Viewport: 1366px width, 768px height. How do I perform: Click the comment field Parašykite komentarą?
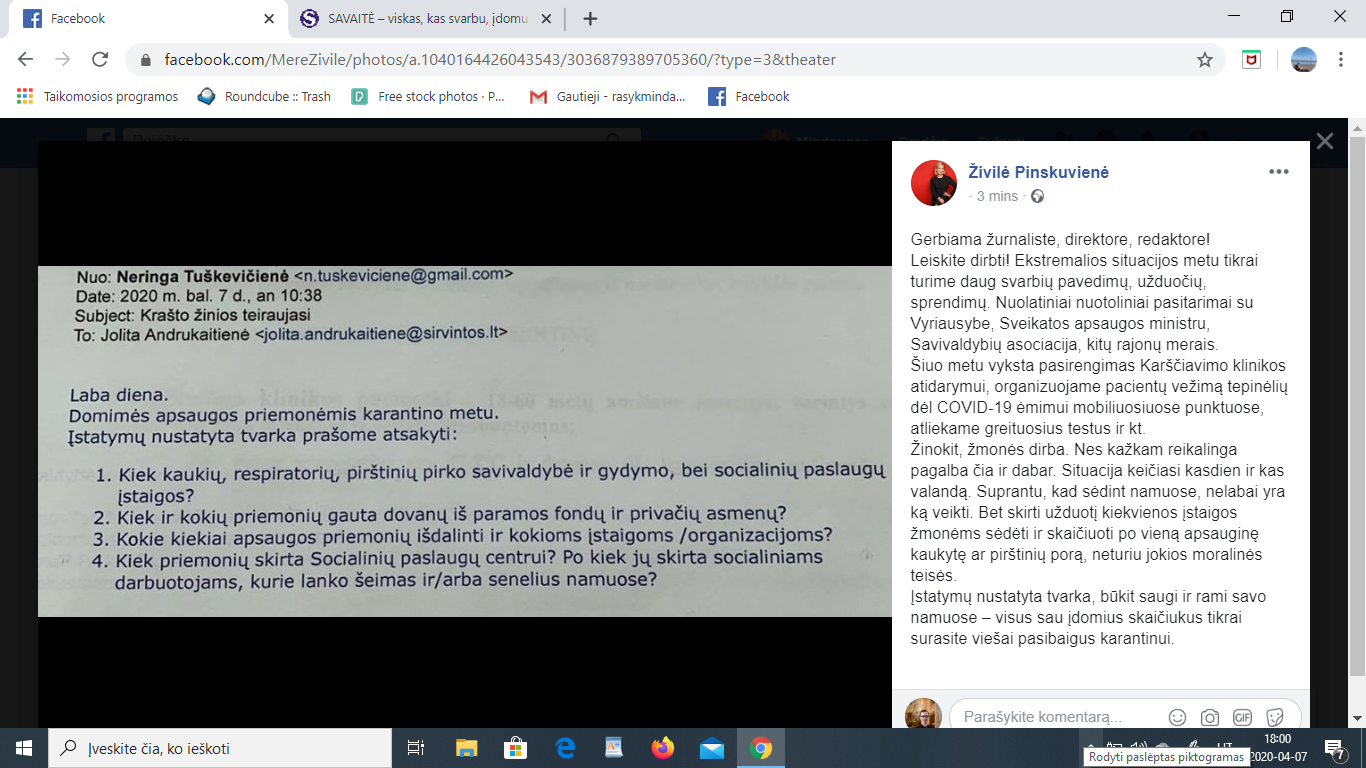click(x=1050, y=717)
